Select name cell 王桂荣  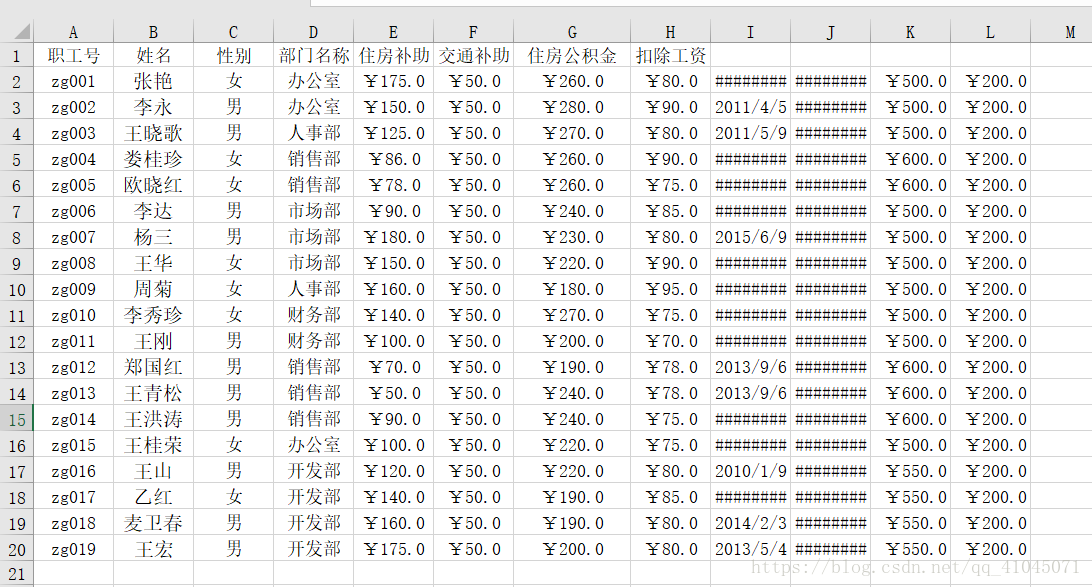[153, 445]
